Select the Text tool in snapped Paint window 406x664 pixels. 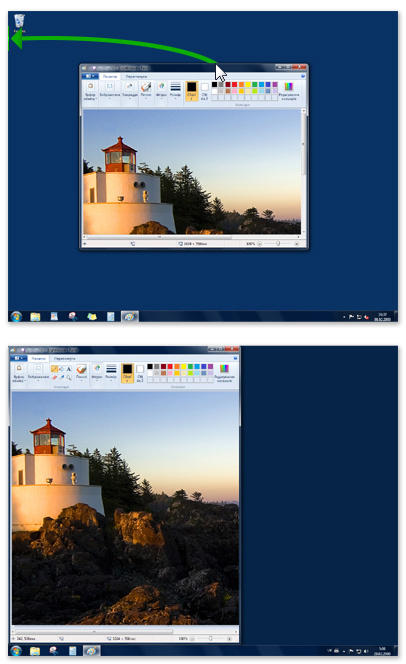69,369
